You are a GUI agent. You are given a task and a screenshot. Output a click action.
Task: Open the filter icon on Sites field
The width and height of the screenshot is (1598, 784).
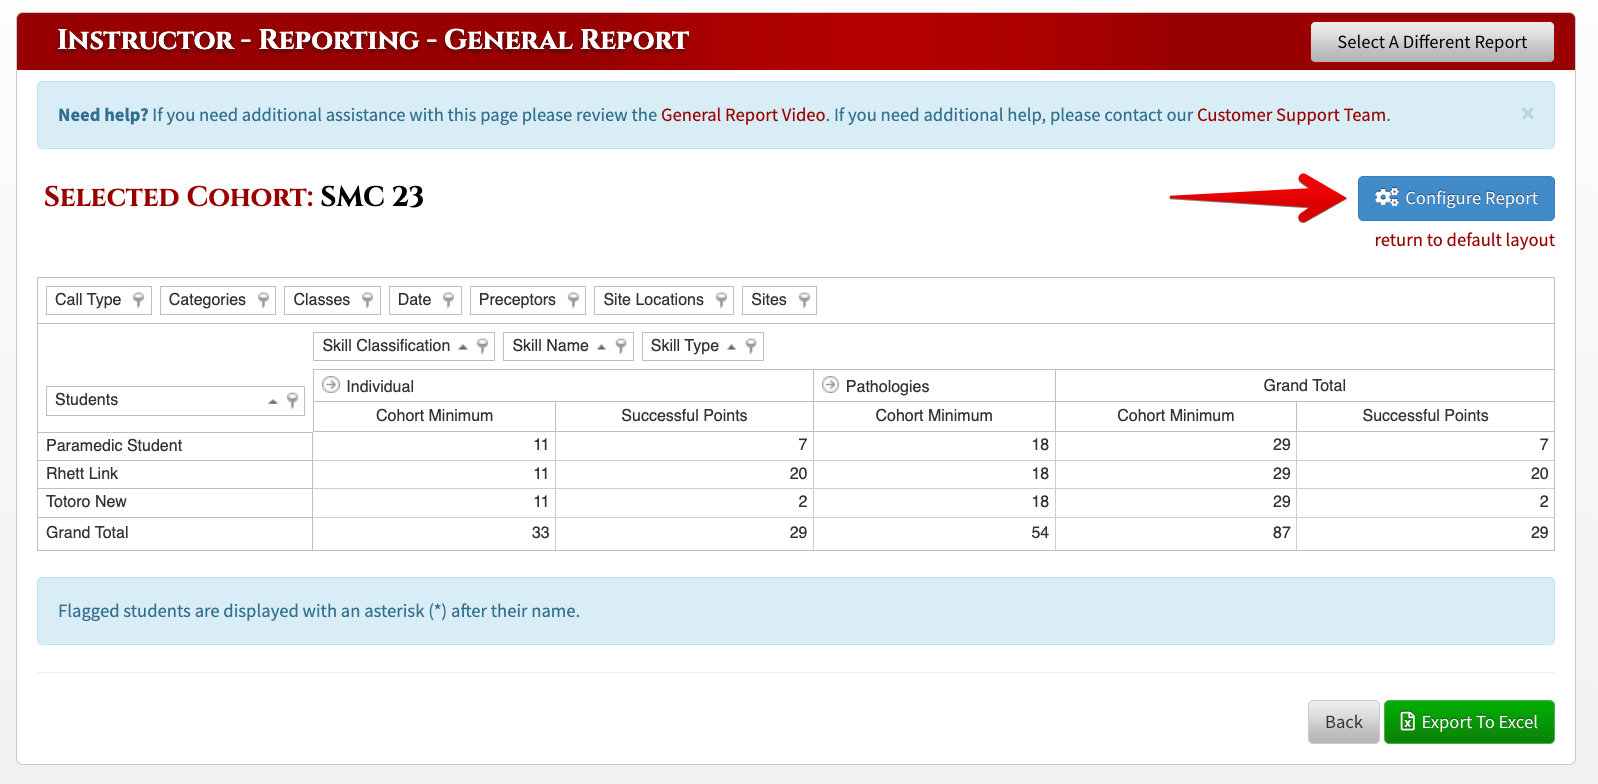[804, 300]
